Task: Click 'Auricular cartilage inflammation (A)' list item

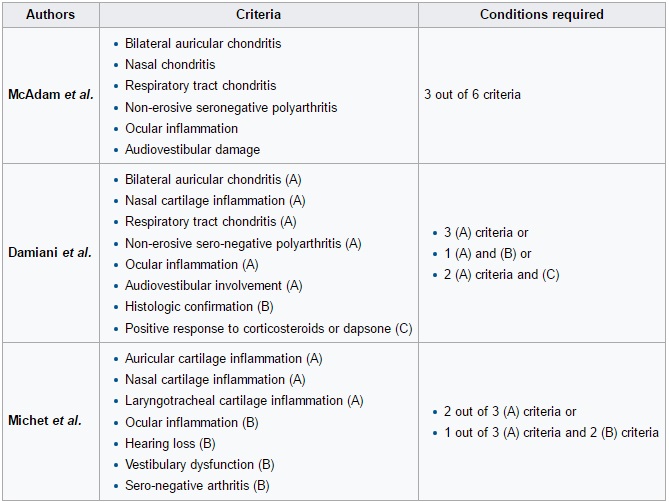Action: click(223, 358)
